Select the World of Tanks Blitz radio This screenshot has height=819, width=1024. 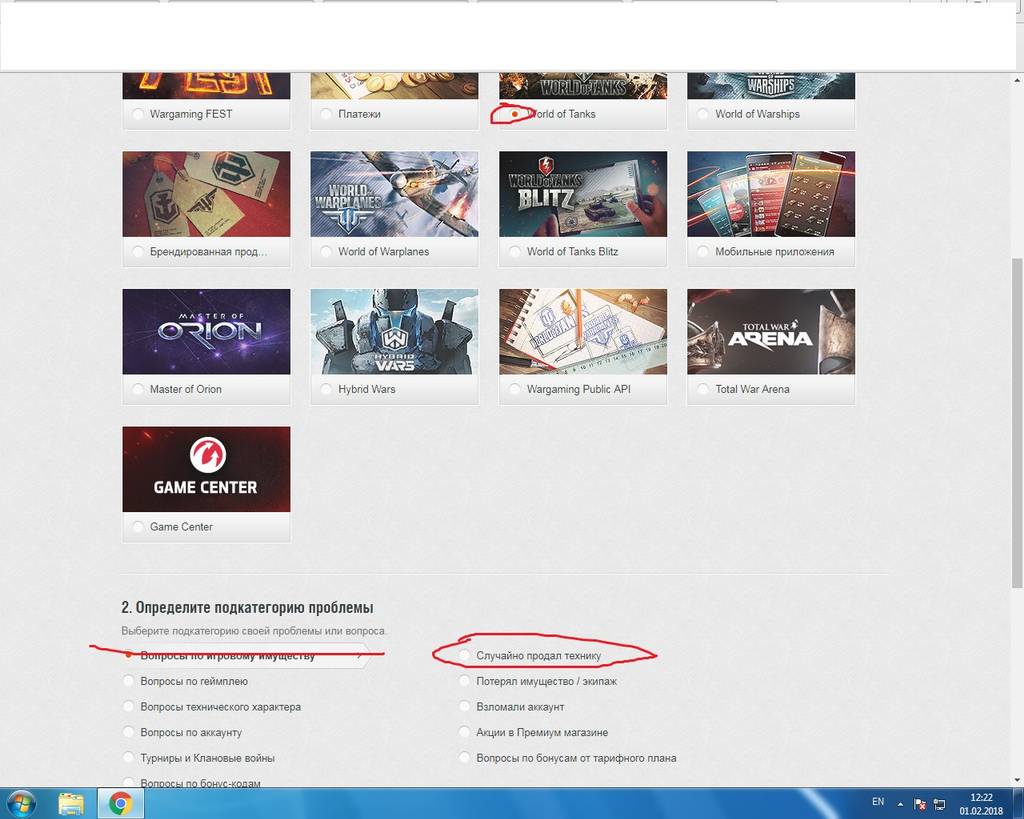515,251
